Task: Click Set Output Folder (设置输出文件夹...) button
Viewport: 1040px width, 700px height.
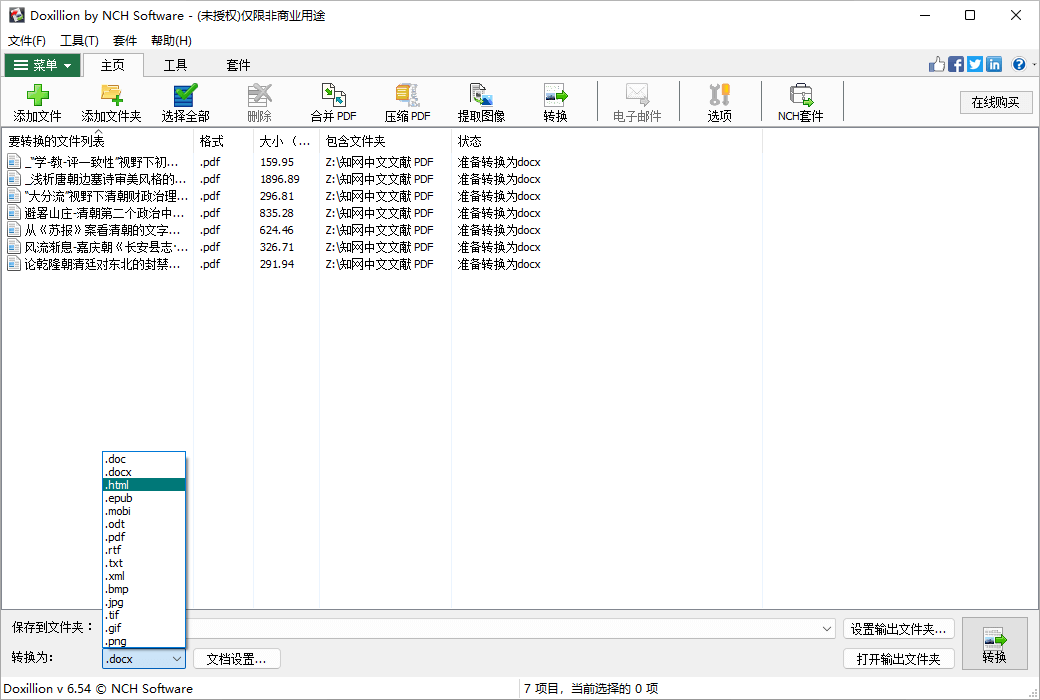Action: 899,629
